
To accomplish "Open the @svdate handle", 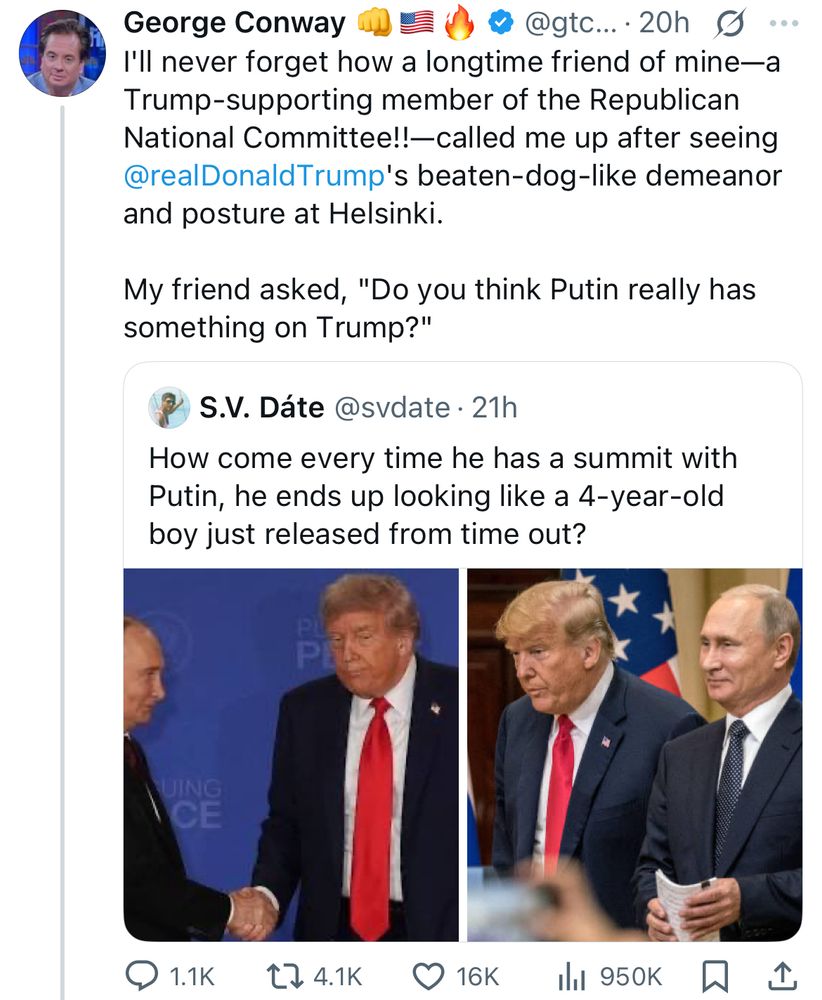I will tap(390, 407).
